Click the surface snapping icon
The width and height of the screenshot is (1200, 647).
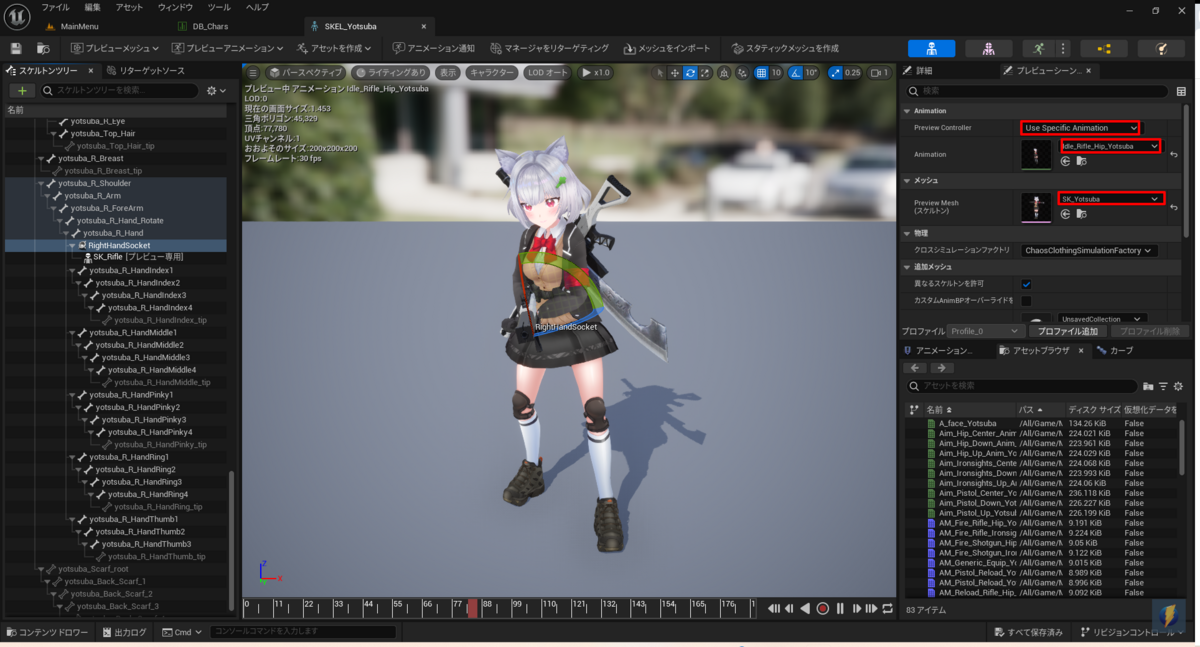pos(743,72)
